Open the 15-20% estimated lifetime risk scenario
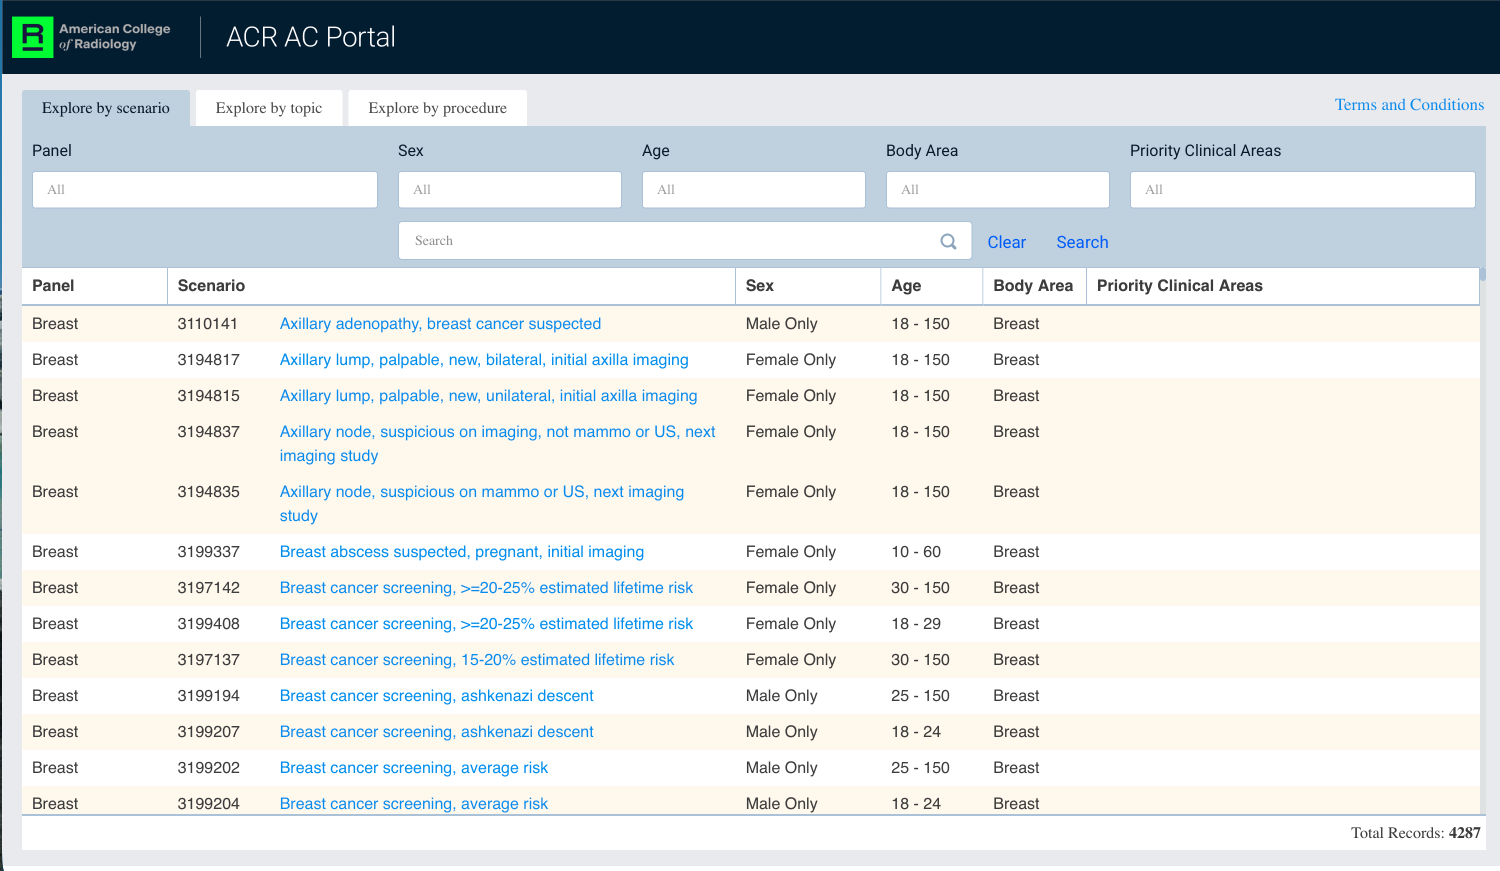This screenshot has height=871, width=1500. [x=476, y=660]
